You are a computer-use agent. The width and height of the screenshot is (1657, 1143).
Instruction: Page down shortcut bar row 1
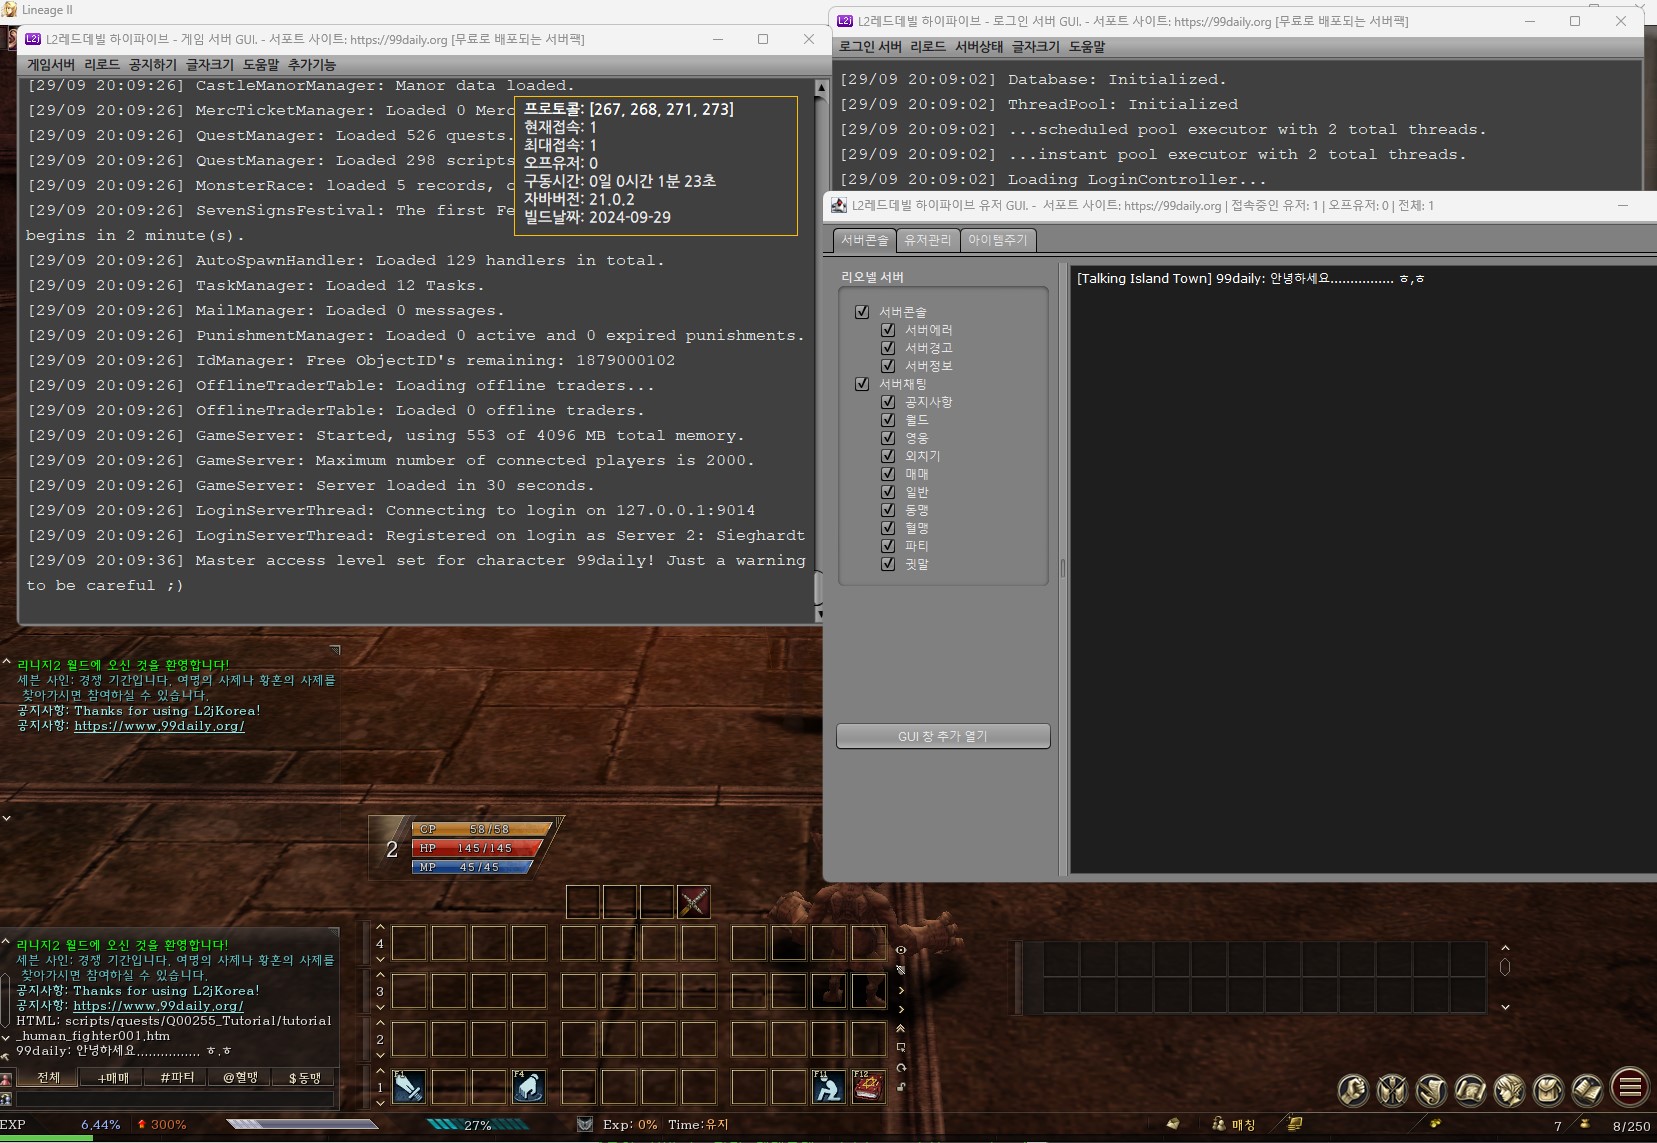[380, 1103]
